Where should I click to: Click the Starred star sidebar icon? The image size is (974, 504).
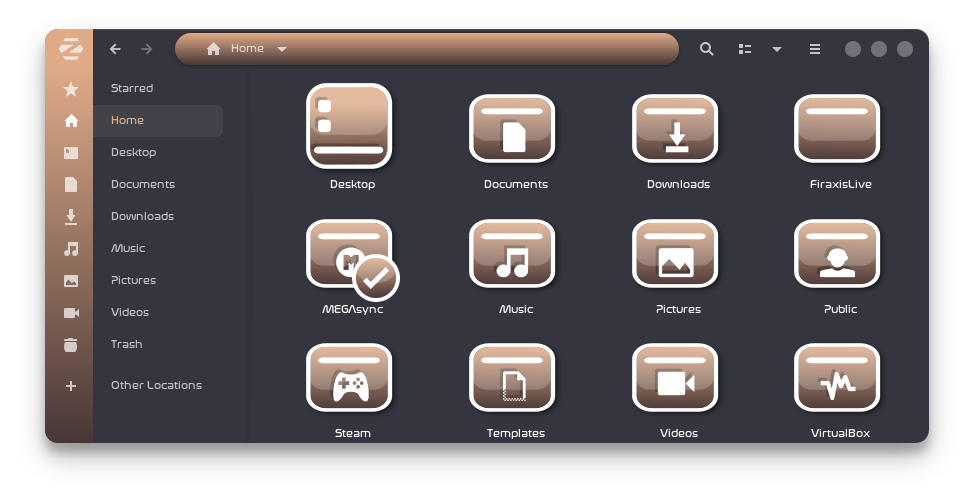(71, 89)
